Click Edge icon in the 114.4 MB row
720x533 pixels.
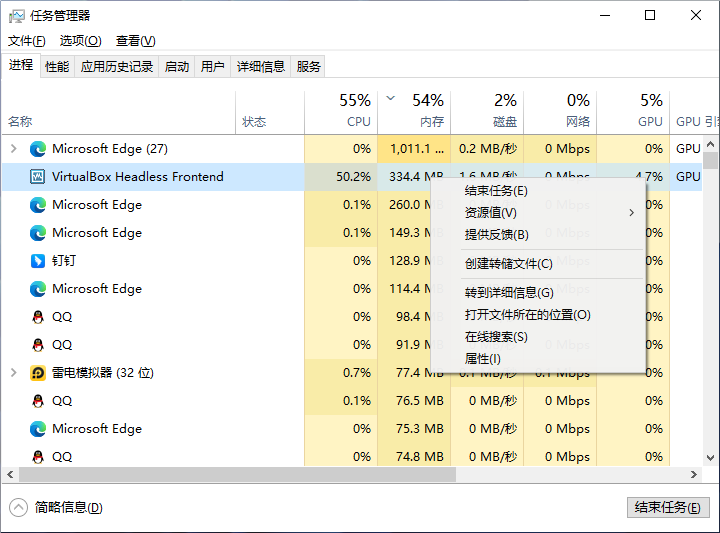pos(38,289)
